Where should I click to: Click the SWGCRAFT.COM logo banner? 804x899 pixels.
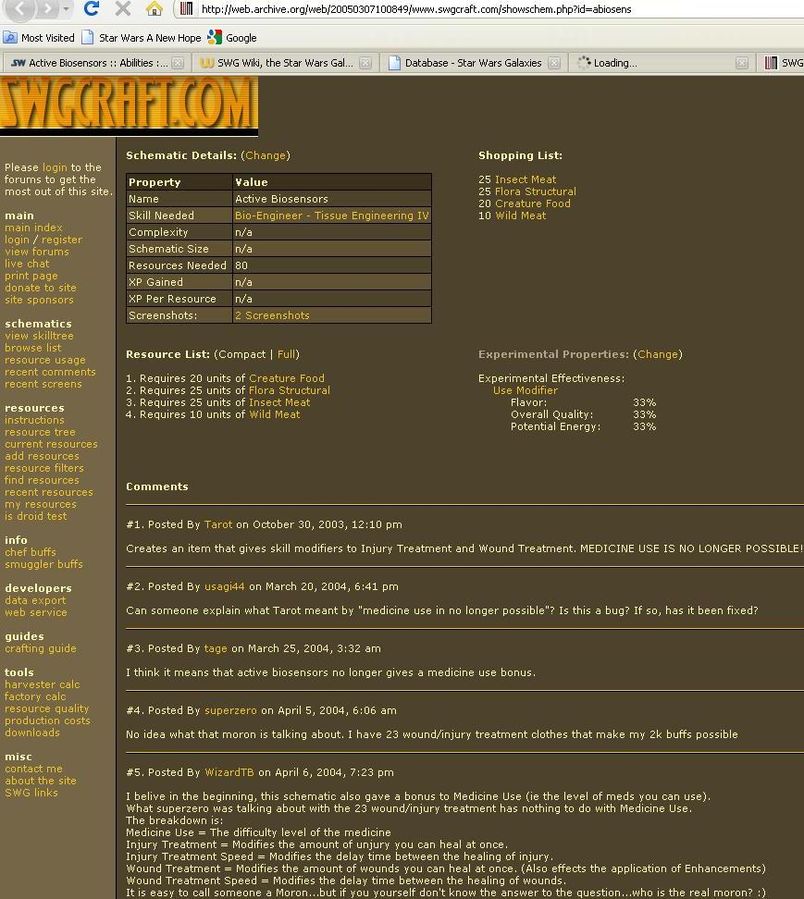click(x=129, y=105)
